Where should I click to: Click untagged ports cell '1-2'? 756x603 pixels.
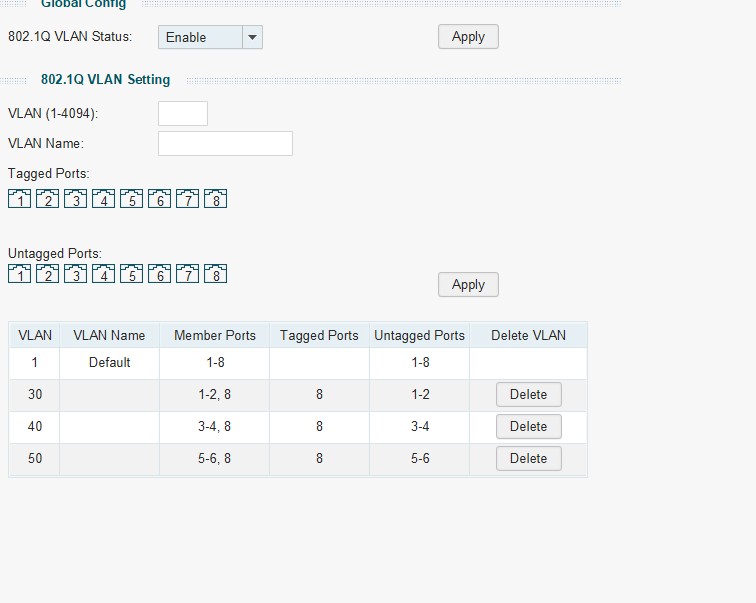(419, 394)
